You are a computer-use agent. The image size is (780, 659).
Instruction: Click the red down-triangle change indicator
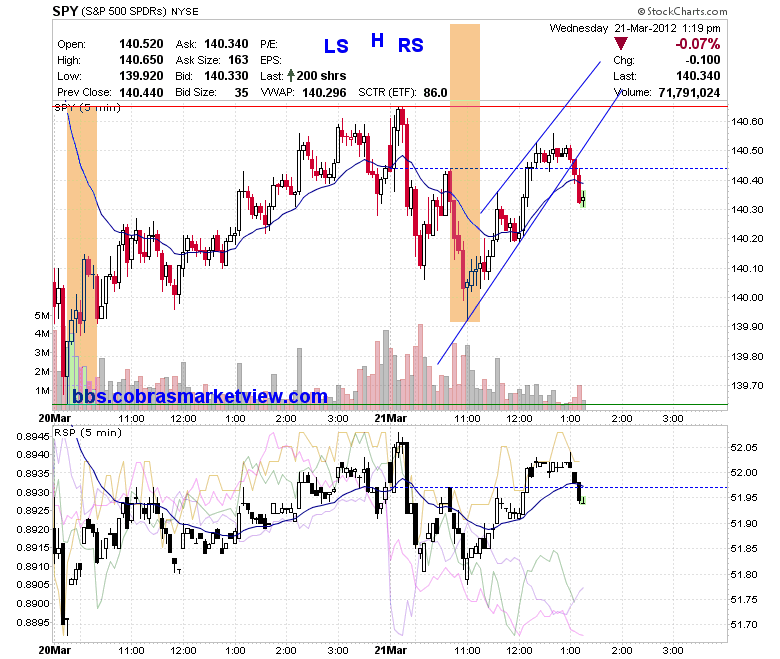click(x=620, y=44)
